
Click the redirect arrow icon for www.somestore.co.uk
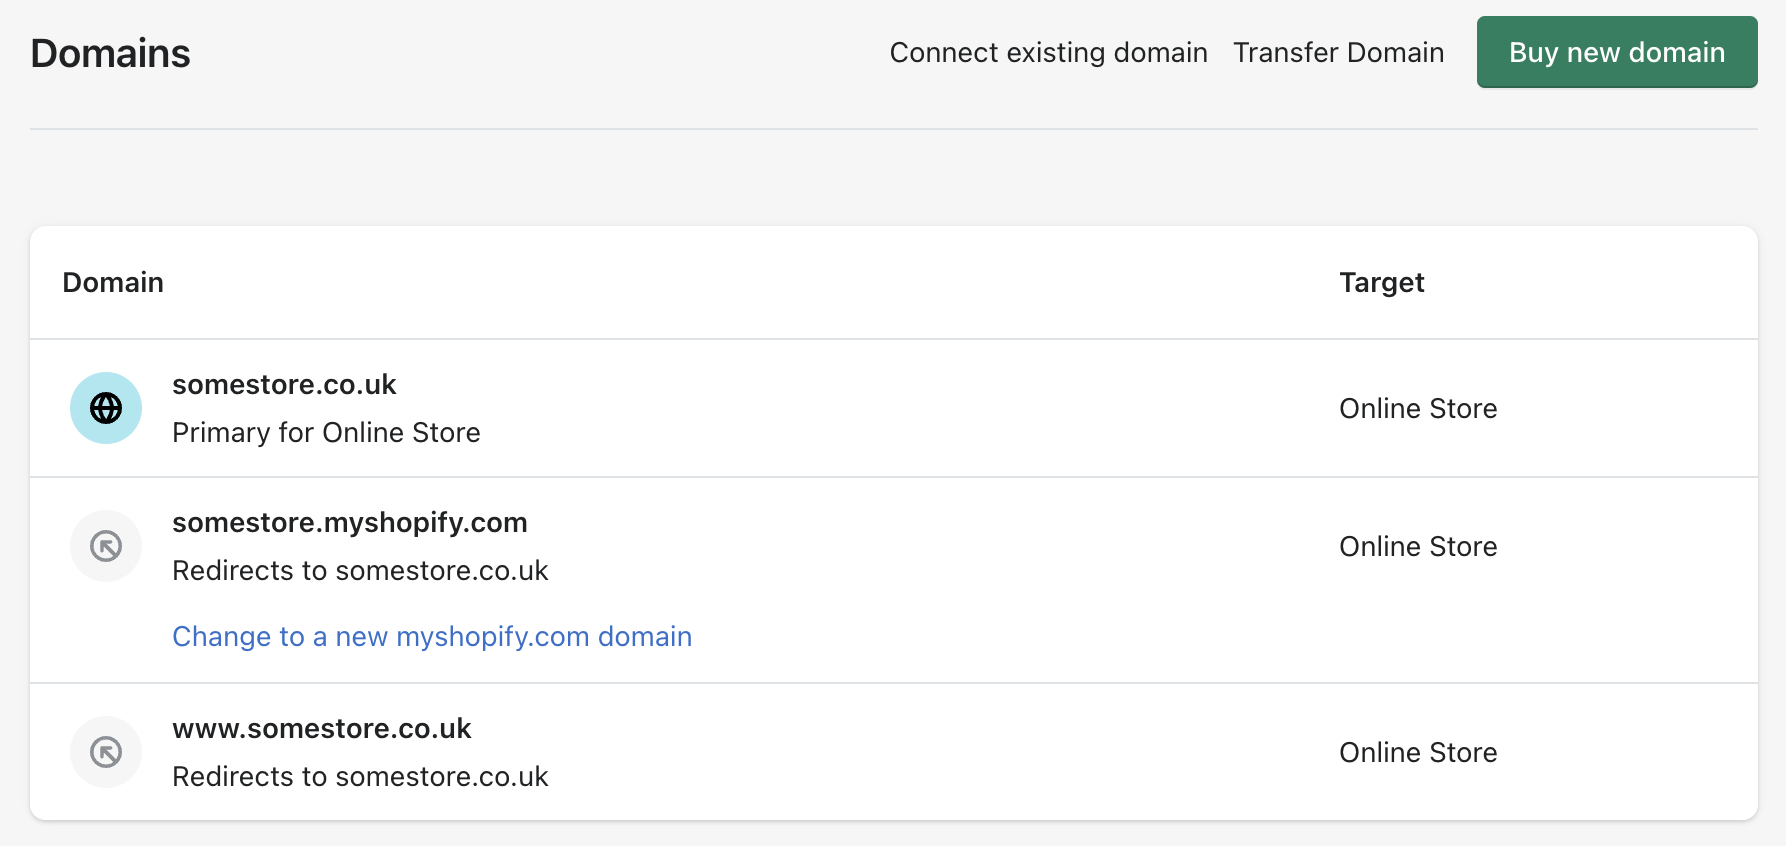pos(105,751)
